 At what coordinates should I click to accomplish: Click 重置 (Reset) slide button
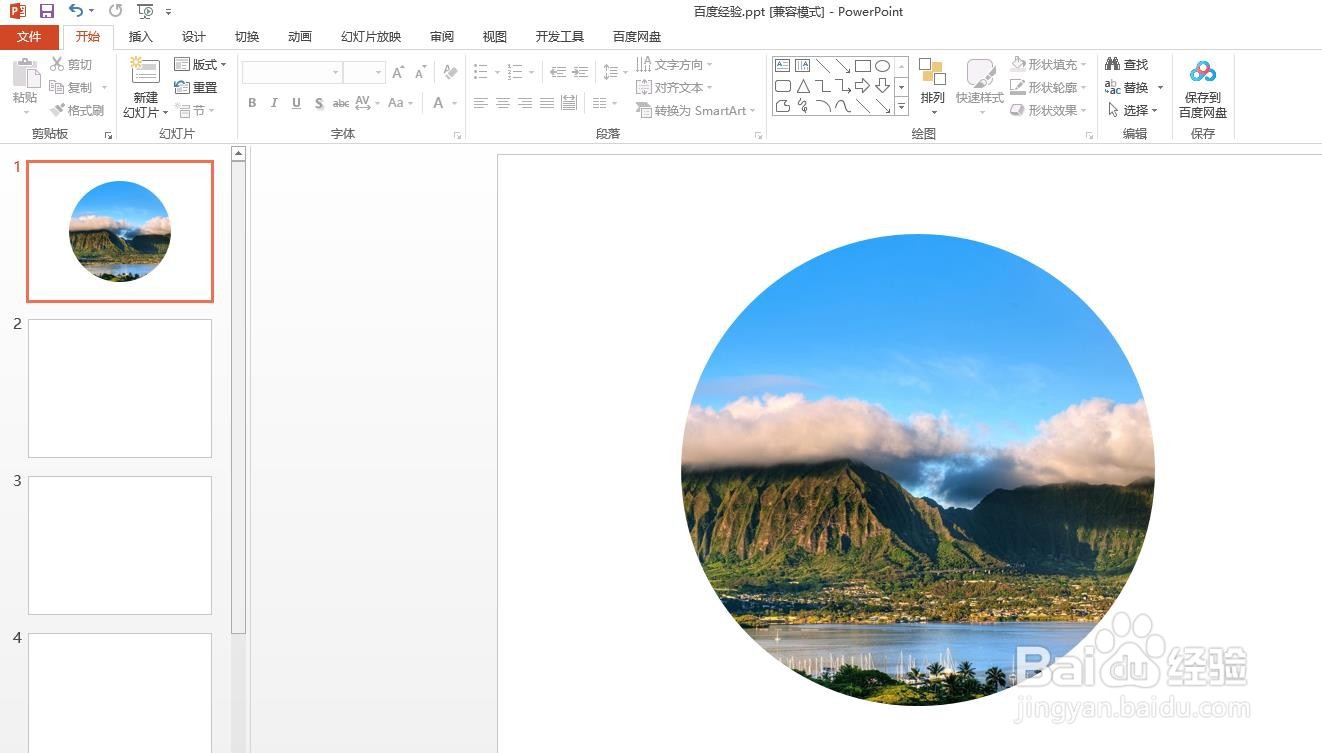click(196, 87)
